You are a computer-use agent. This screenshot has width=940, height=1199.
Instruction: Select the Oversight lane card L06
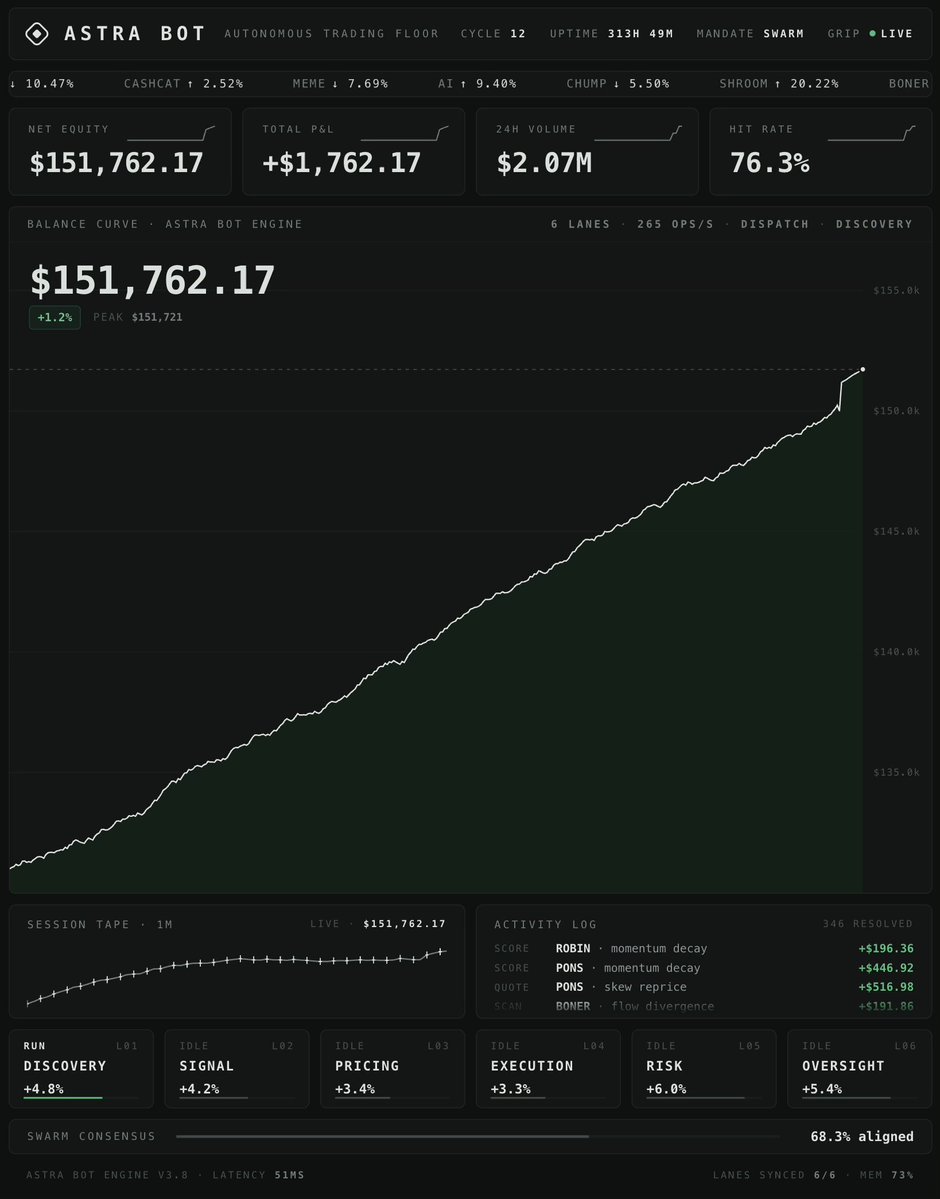tap(860, 1068)
